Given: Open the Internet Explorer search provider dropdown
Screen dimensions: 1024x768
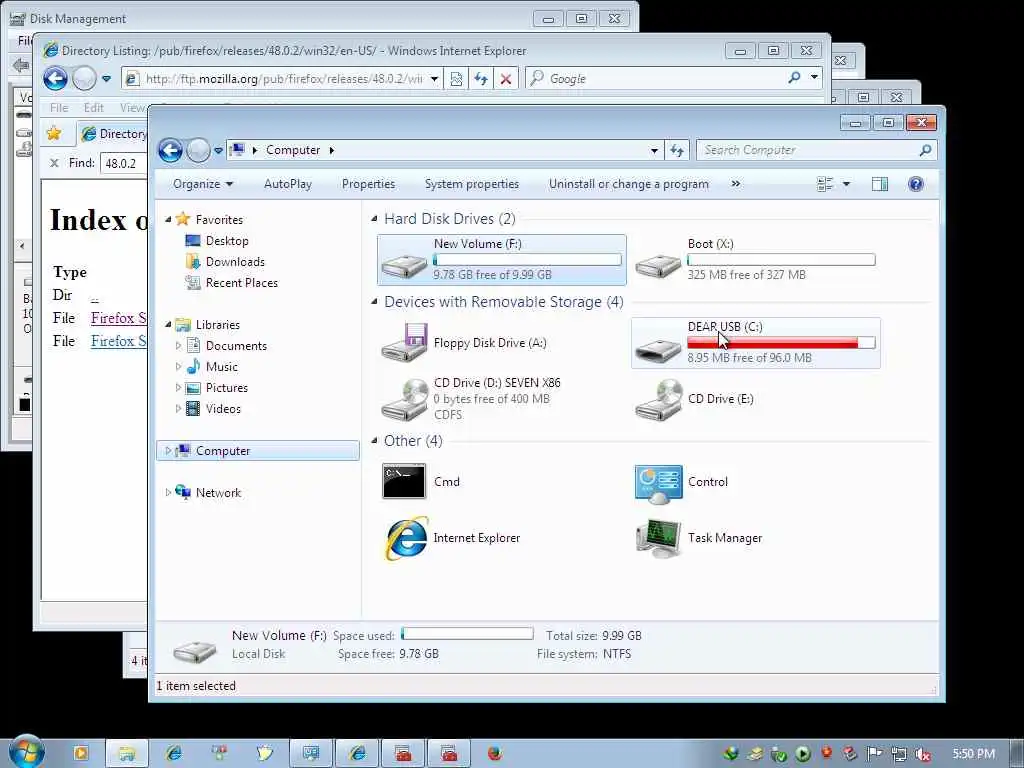Looking at the screenshot, I should coord(814,78).
